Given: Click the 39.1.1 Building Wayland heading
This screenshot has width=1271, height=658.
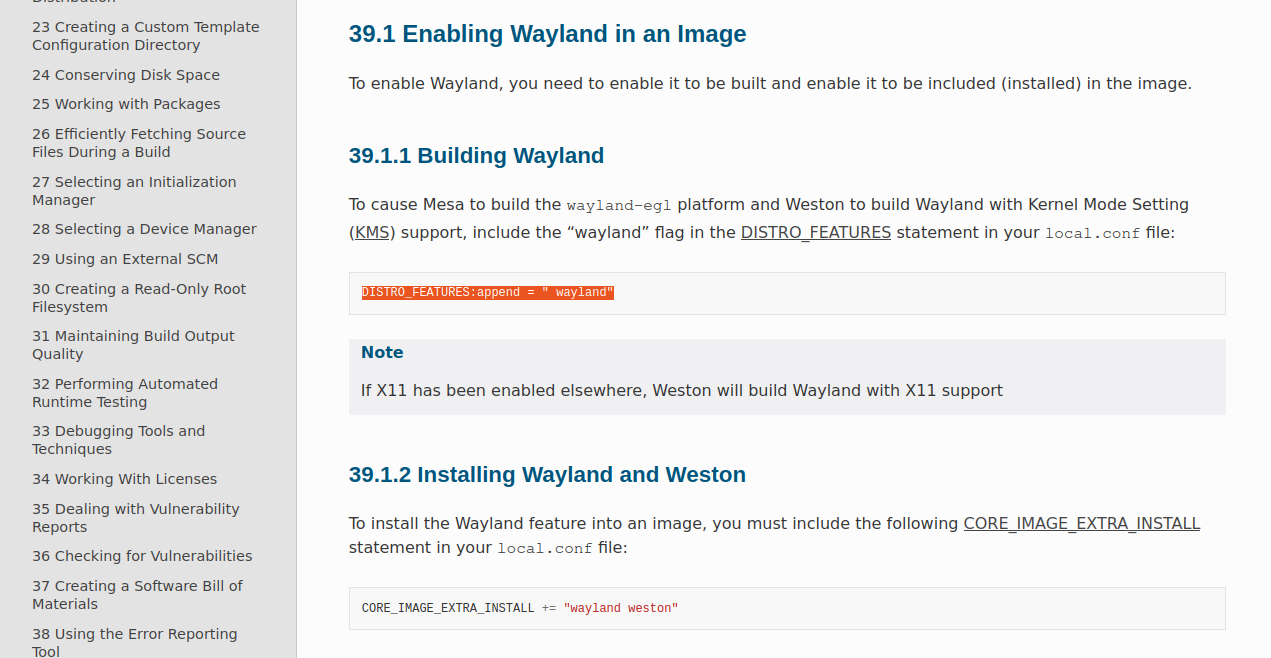Looking at the screenshot, I should click(476, 156).
